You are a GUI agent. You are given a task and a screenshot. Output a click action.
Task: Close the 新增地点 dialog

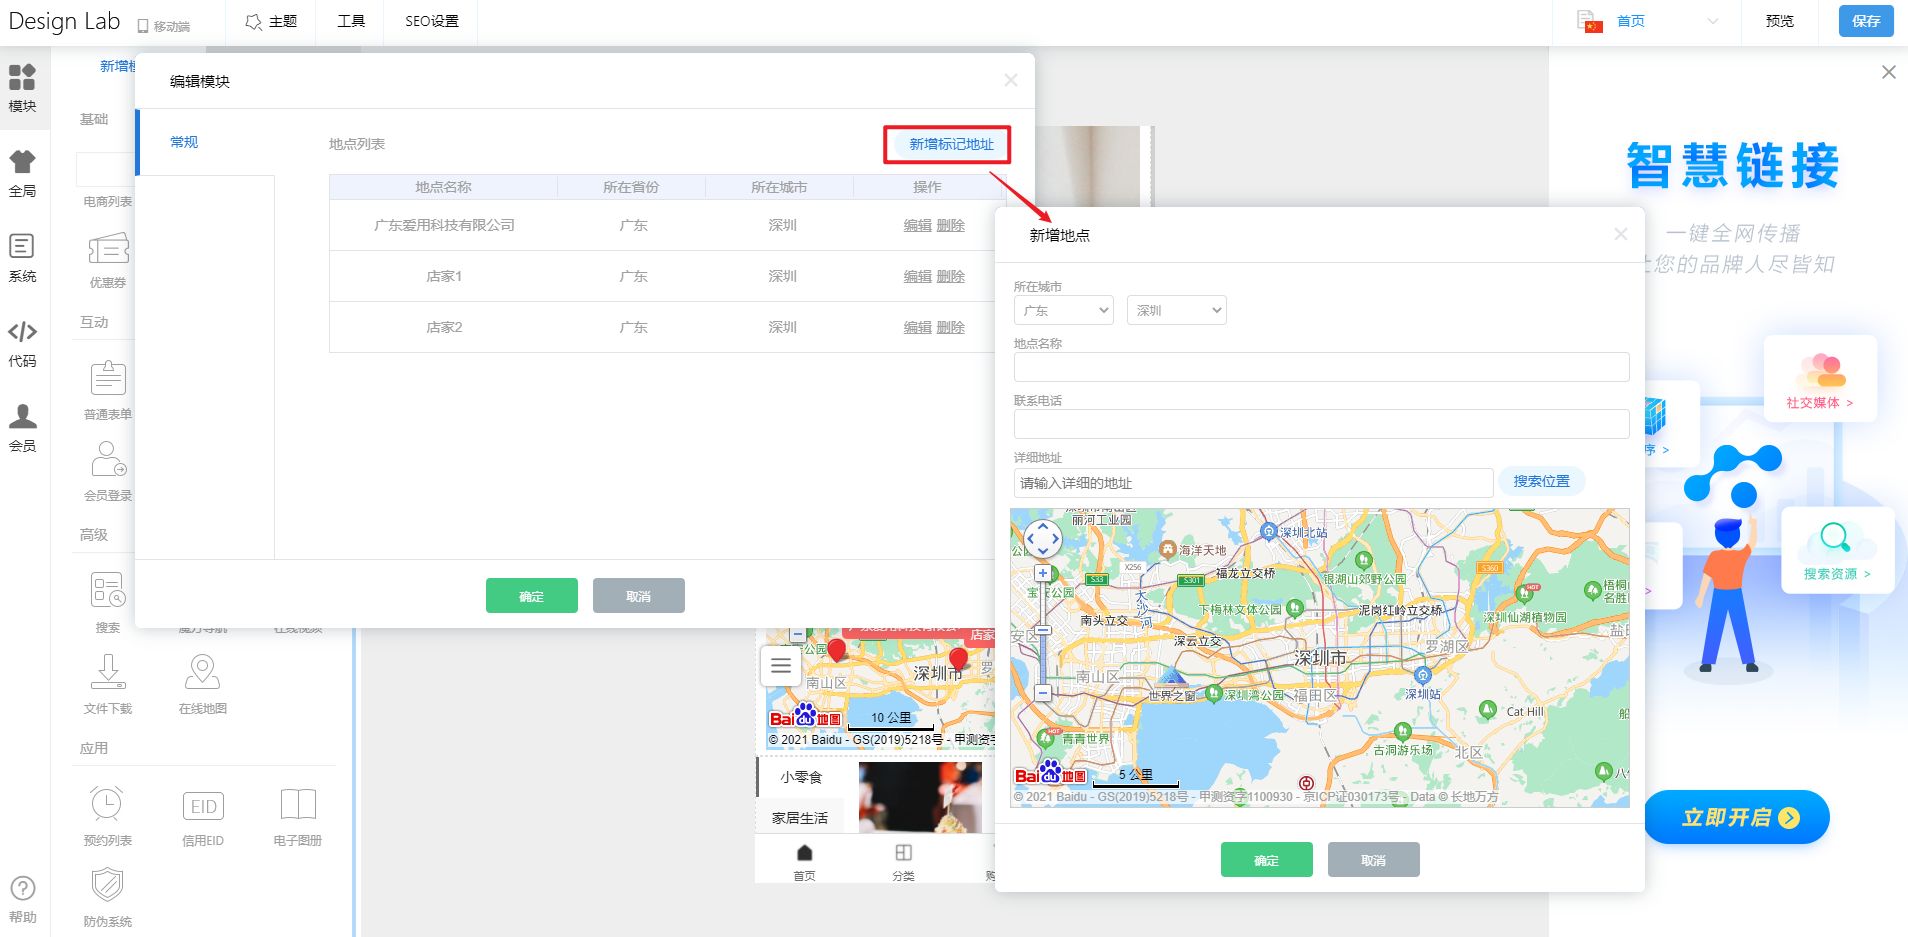(x=1621, y=234)
